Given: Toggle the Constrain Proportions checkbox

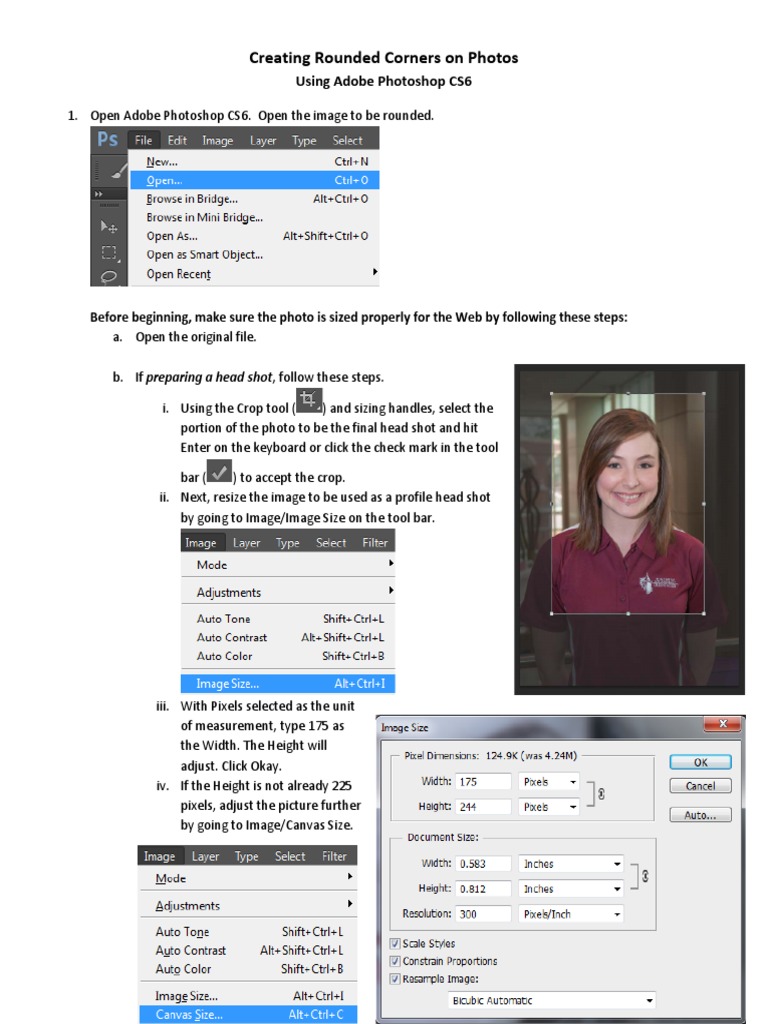Looking at the screenshot, I should [394, 961].
